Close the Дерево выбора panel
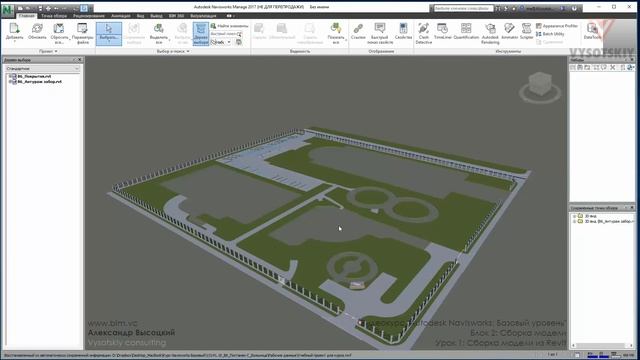The width and height of the screenshot is (640, 360). (x=80, y=60)
